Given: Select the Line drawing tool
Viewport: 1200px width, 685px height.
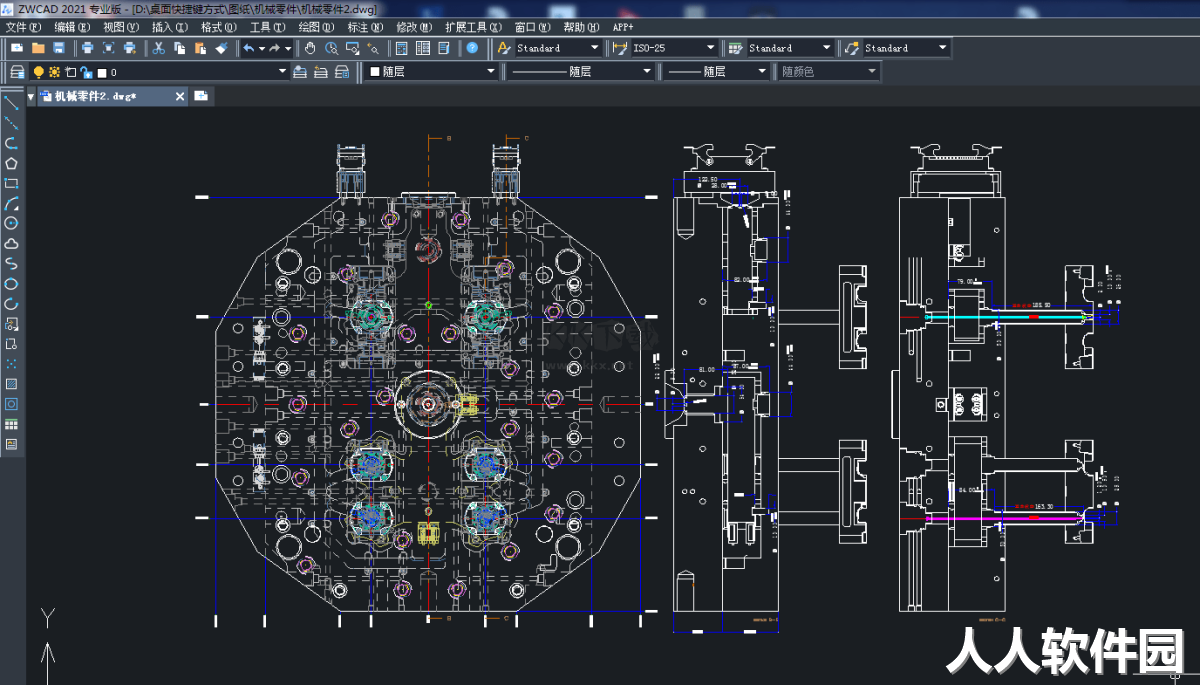Looking at the screenshot, I should (12, 103).
